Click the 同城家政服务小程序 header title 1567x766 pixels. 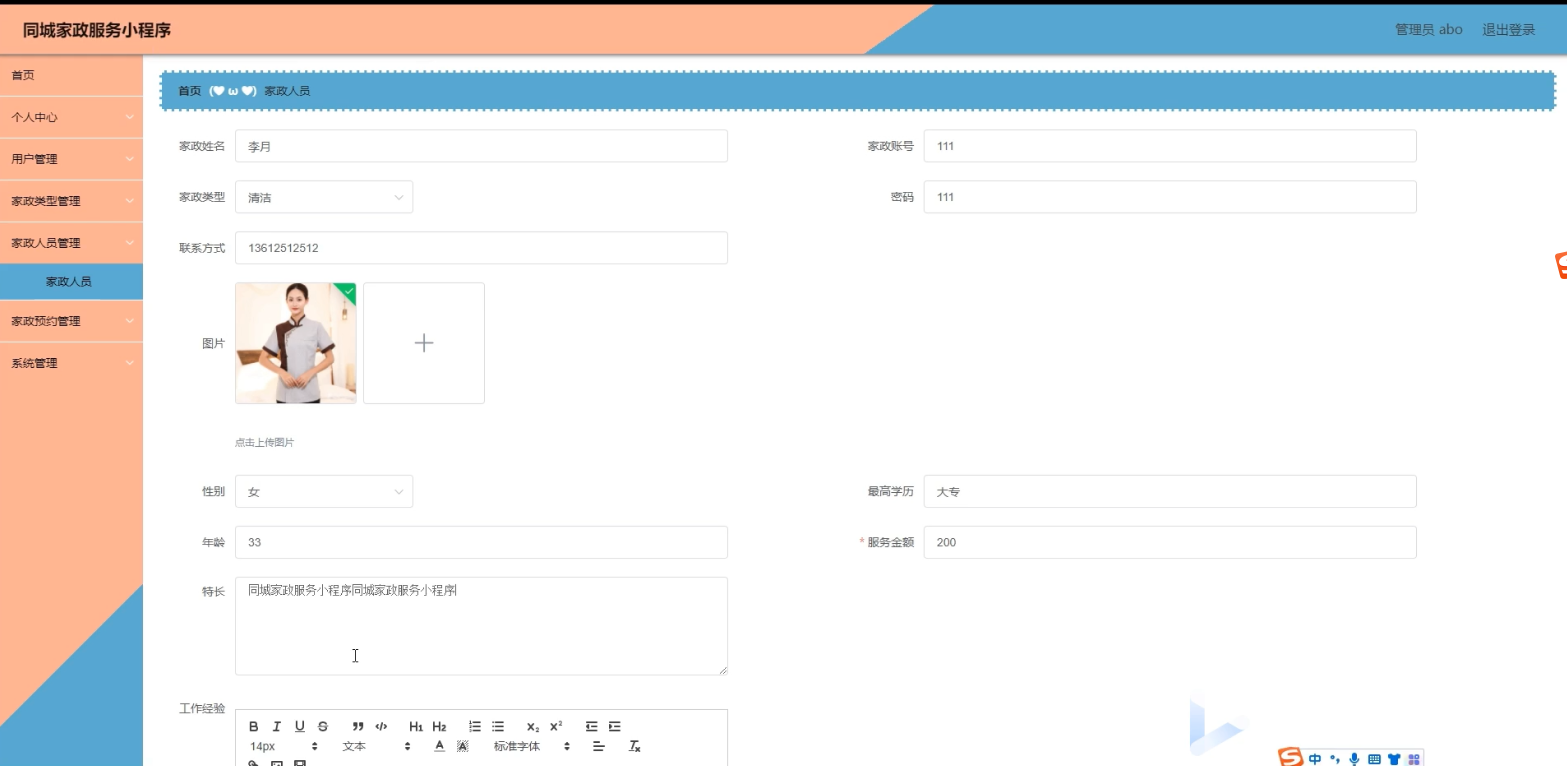(x=97, y=30)
